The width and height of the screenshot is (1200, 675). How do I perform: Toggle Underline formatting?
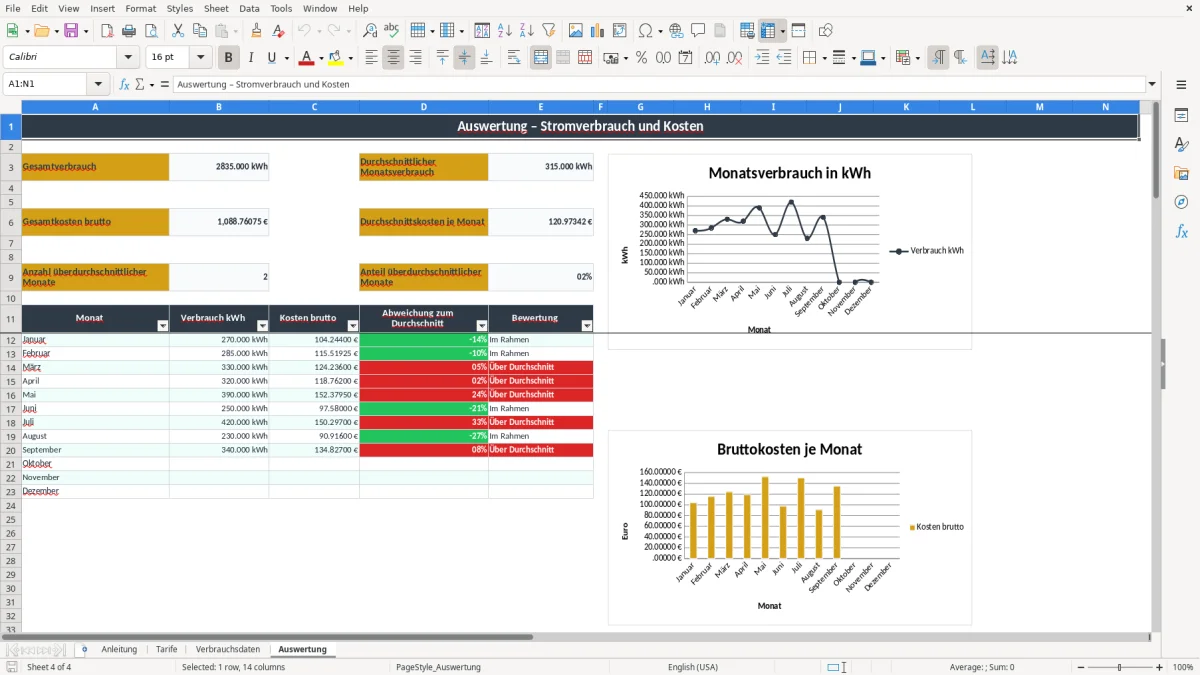click(271, 58)
